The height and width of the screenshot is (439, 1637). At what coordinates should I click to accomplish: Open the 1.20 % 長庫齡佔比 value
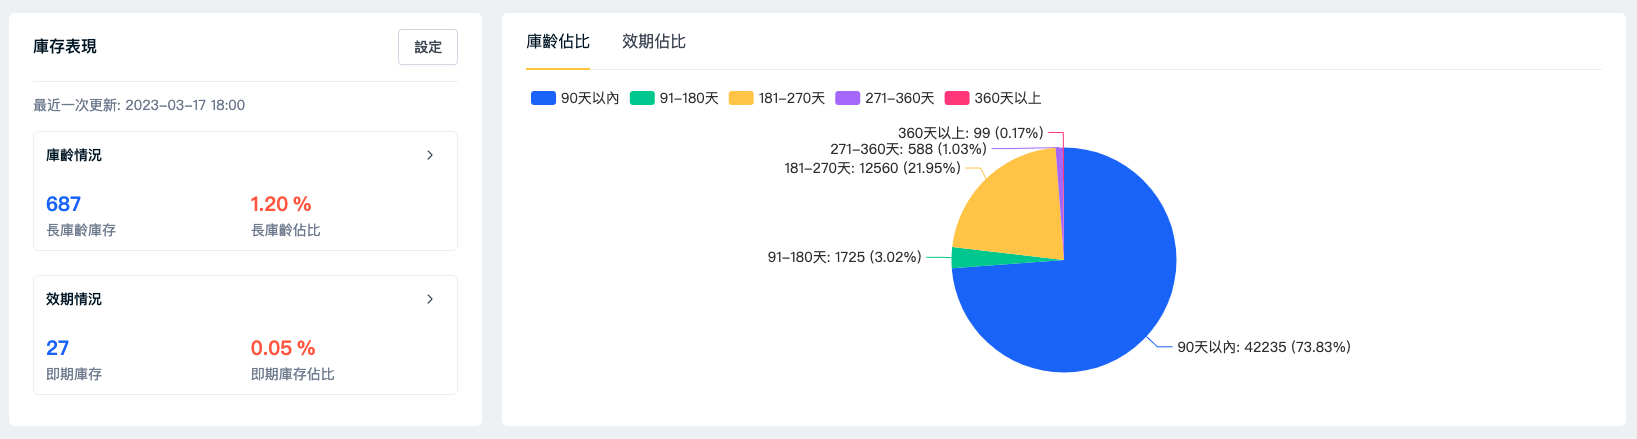pyautogui.click(x=281, y=204)
